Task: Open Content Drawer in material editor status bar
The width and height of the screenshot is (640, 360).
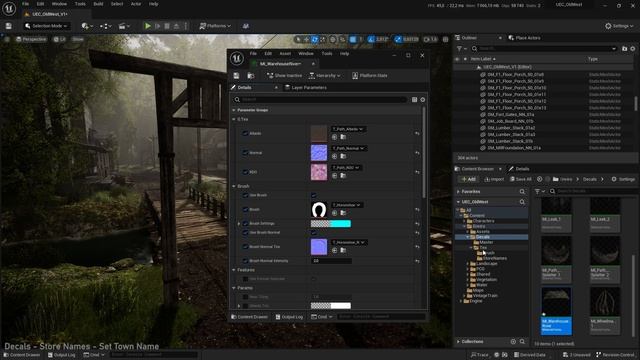Action: 249,317
